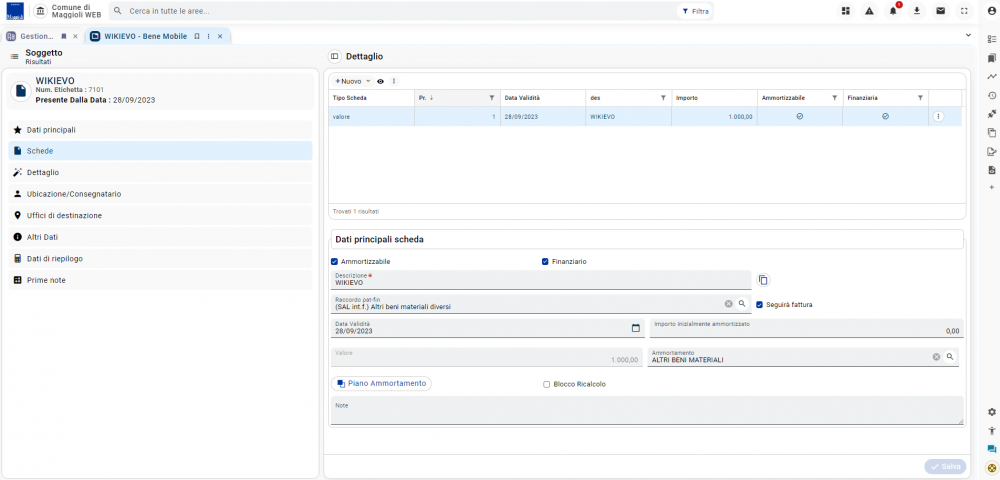Switch to the Gestion... tab
The width and height of the screenshot is (1000, 480).
click(x=36, y=36)
